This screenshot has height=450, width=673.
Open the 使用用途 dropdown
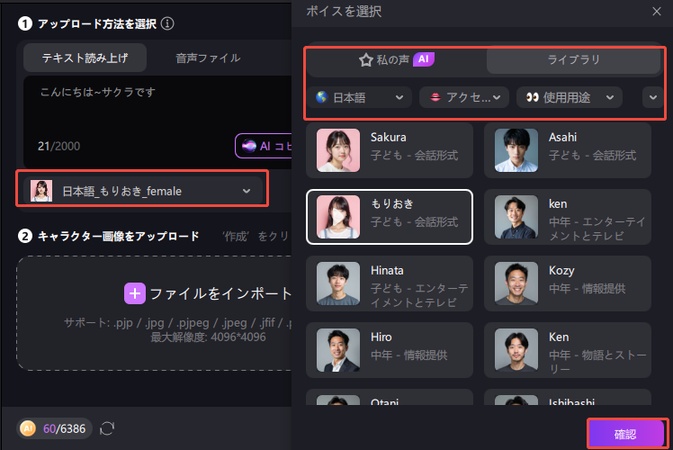coord(569,97)
